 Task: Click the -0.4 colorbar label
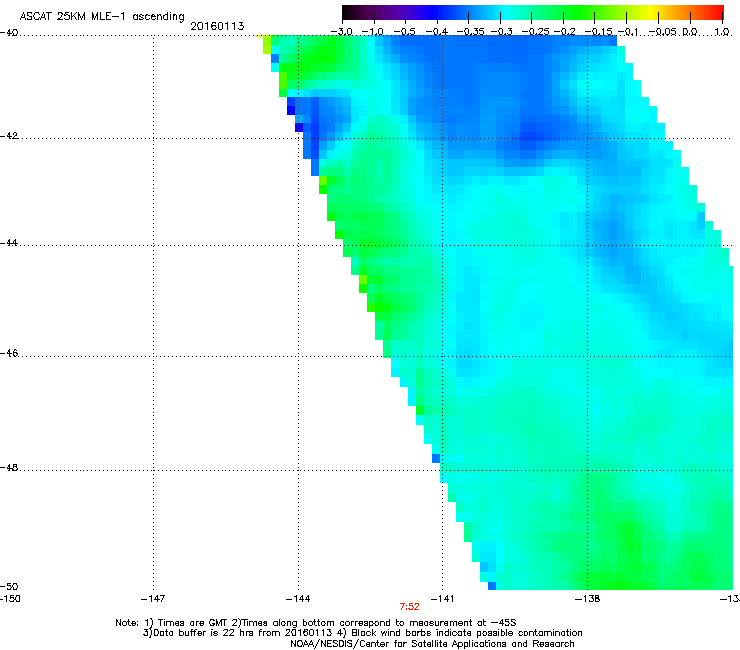(437, 32)
